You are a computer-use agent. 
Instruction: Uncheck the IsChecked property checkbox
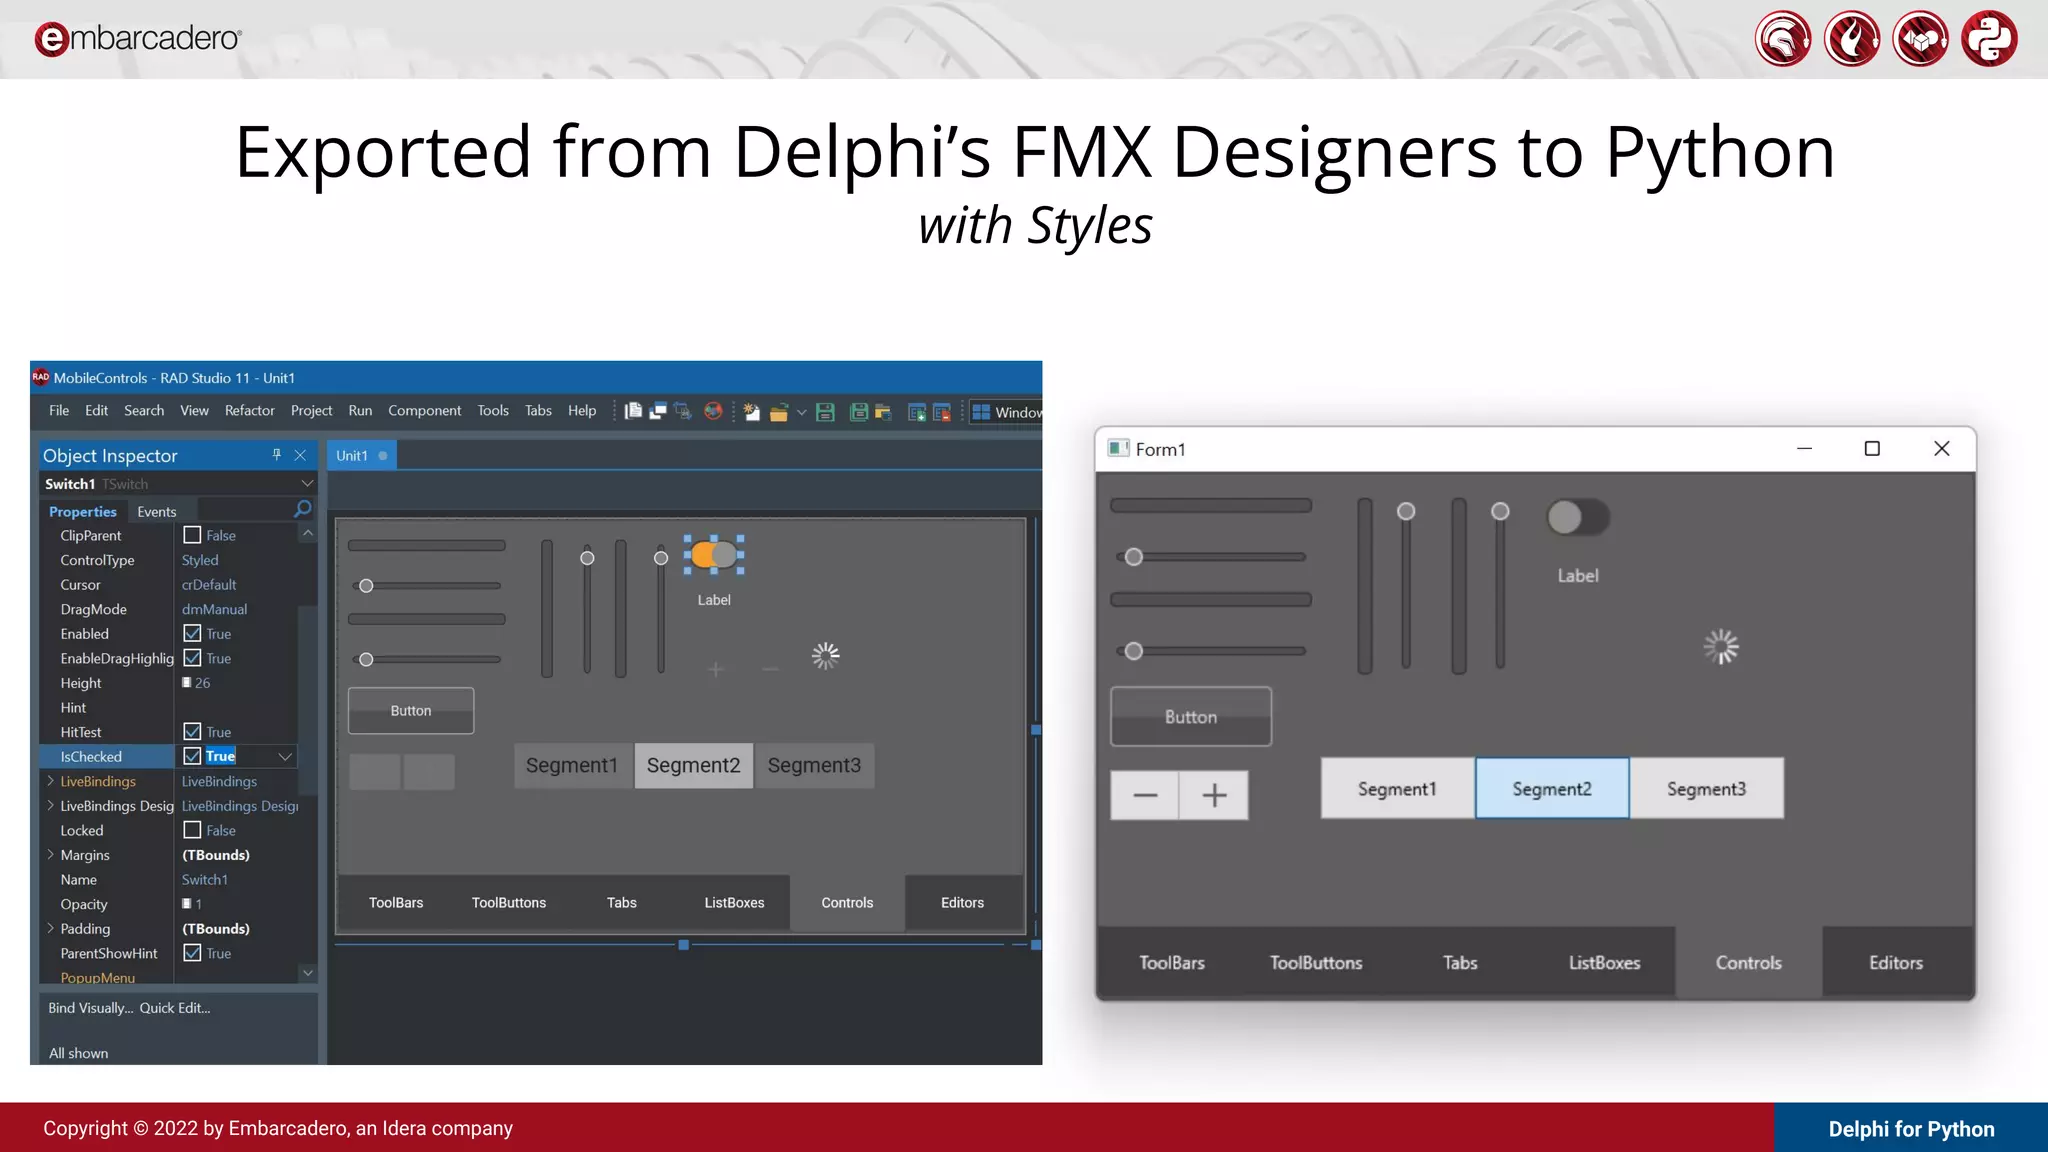(192, 756)
